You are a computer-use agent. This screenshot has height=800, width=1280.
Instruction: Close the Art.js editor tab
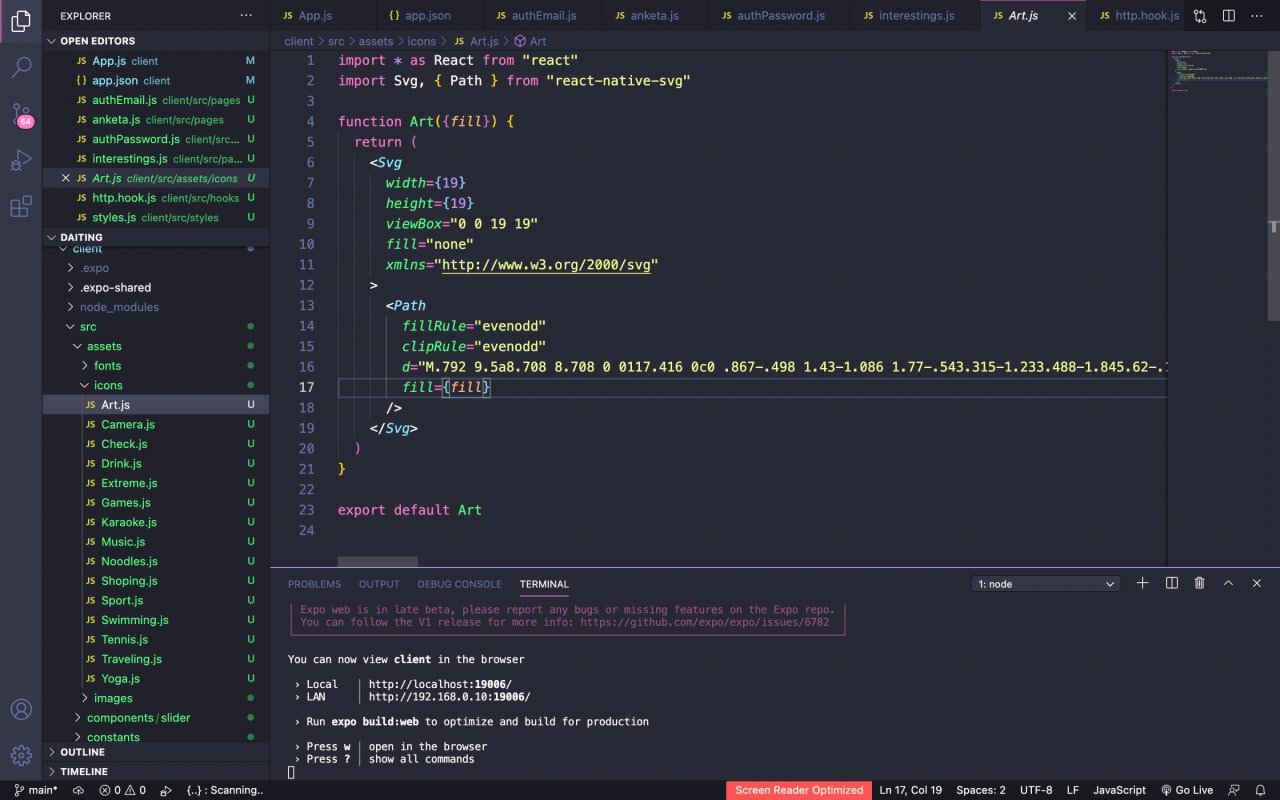(x=1073, y=16)
